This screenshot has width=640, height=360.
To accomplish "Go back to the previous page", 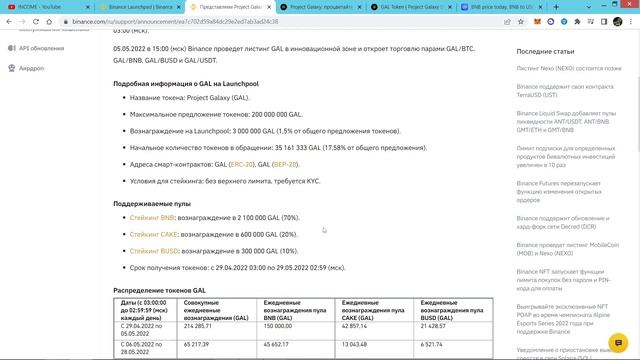I will click(x=9, y=22).
